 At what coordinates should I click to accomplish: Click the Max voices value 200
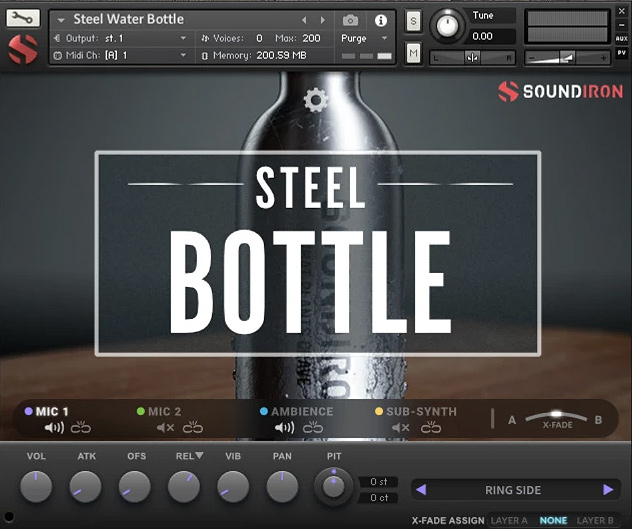[x=311, y=38]
